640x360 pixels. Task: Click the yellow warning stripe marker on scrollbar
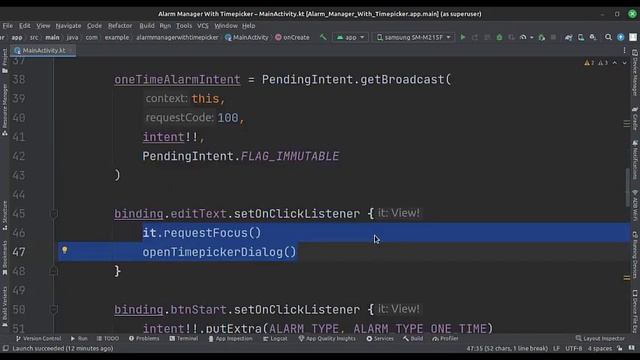point(627,278)
